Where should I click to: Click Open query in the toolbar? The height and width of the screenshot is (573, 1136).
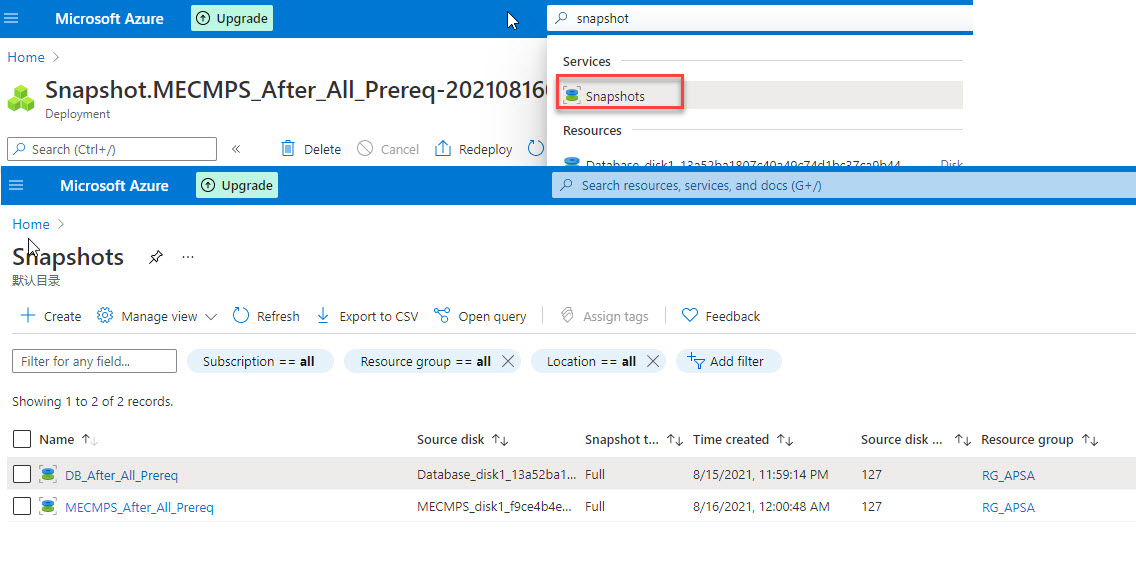point(480,316)
